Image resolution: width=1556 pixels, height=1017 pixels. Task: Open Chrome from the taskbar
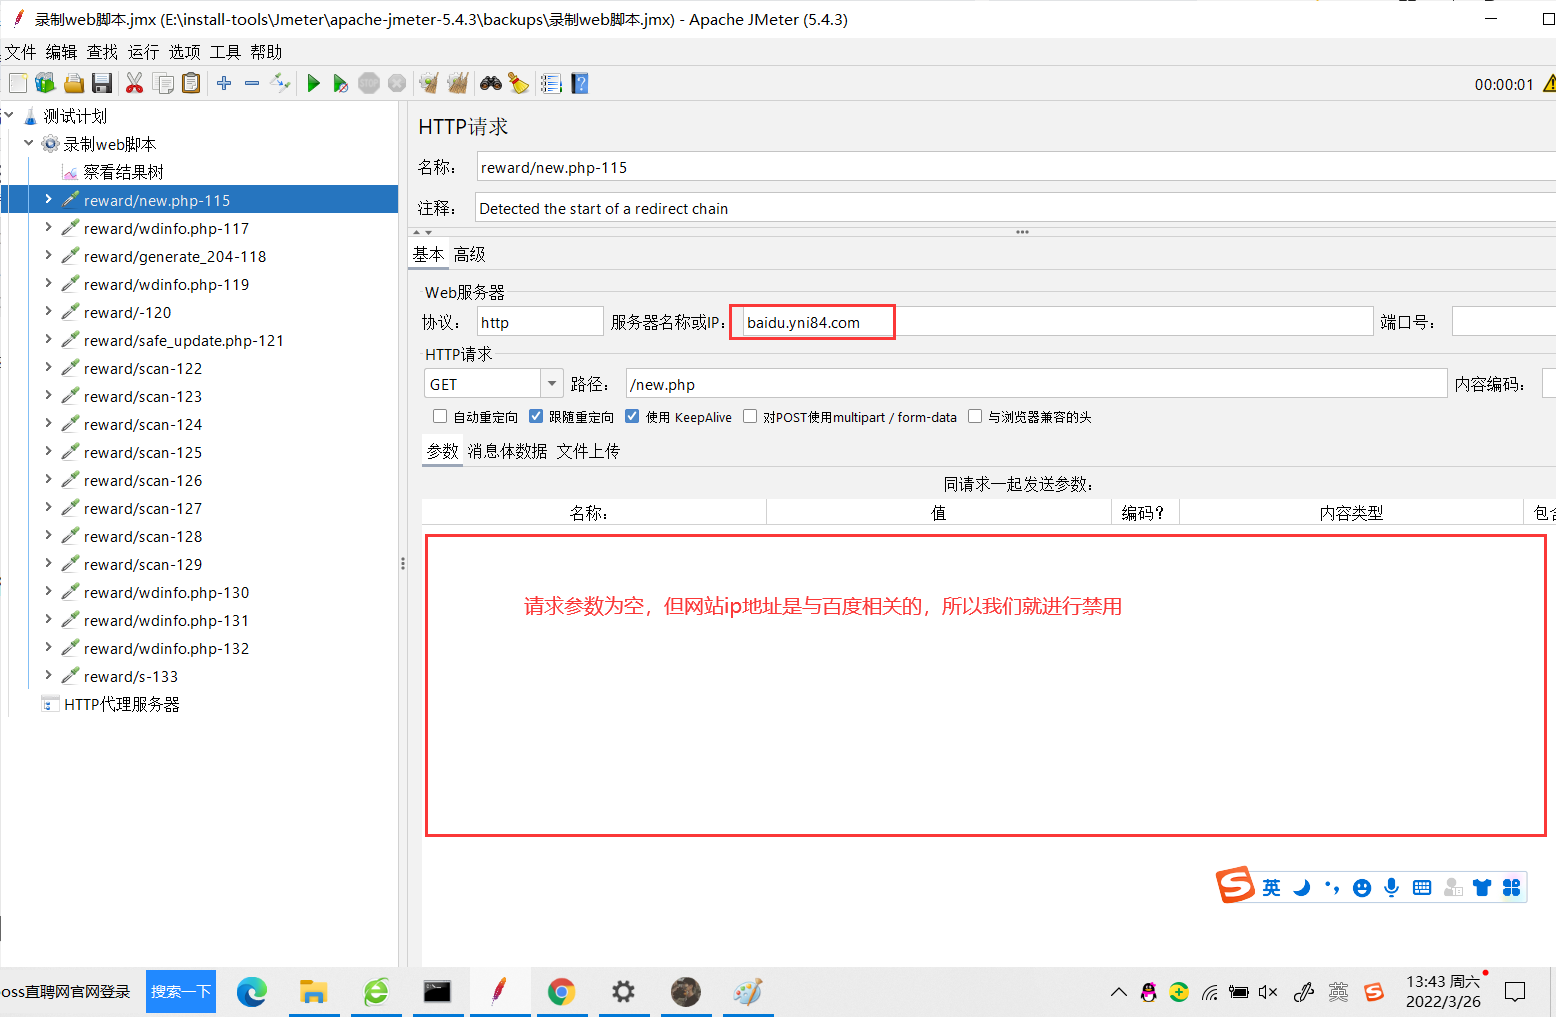point(561,992)
